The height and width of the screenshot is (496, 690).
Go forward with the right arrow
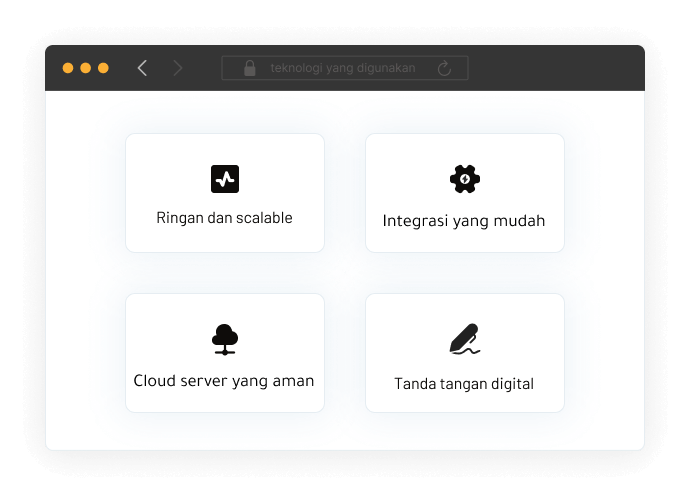click(178, 68)
